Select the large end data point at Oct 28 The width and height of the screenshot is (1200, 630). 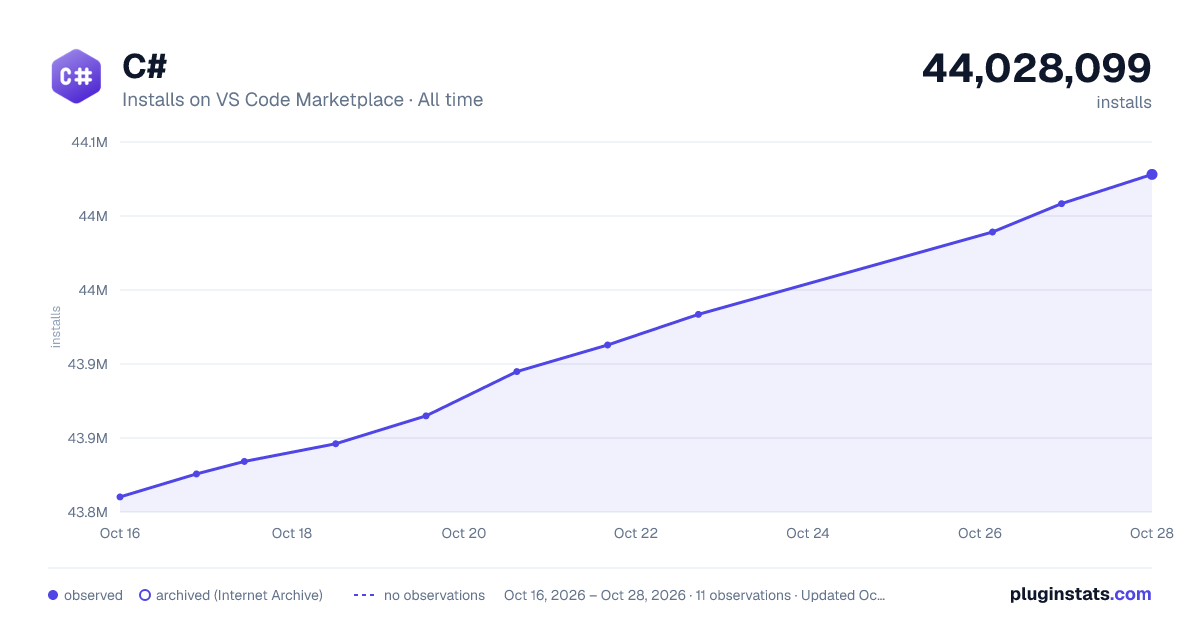coord(1152,174)
